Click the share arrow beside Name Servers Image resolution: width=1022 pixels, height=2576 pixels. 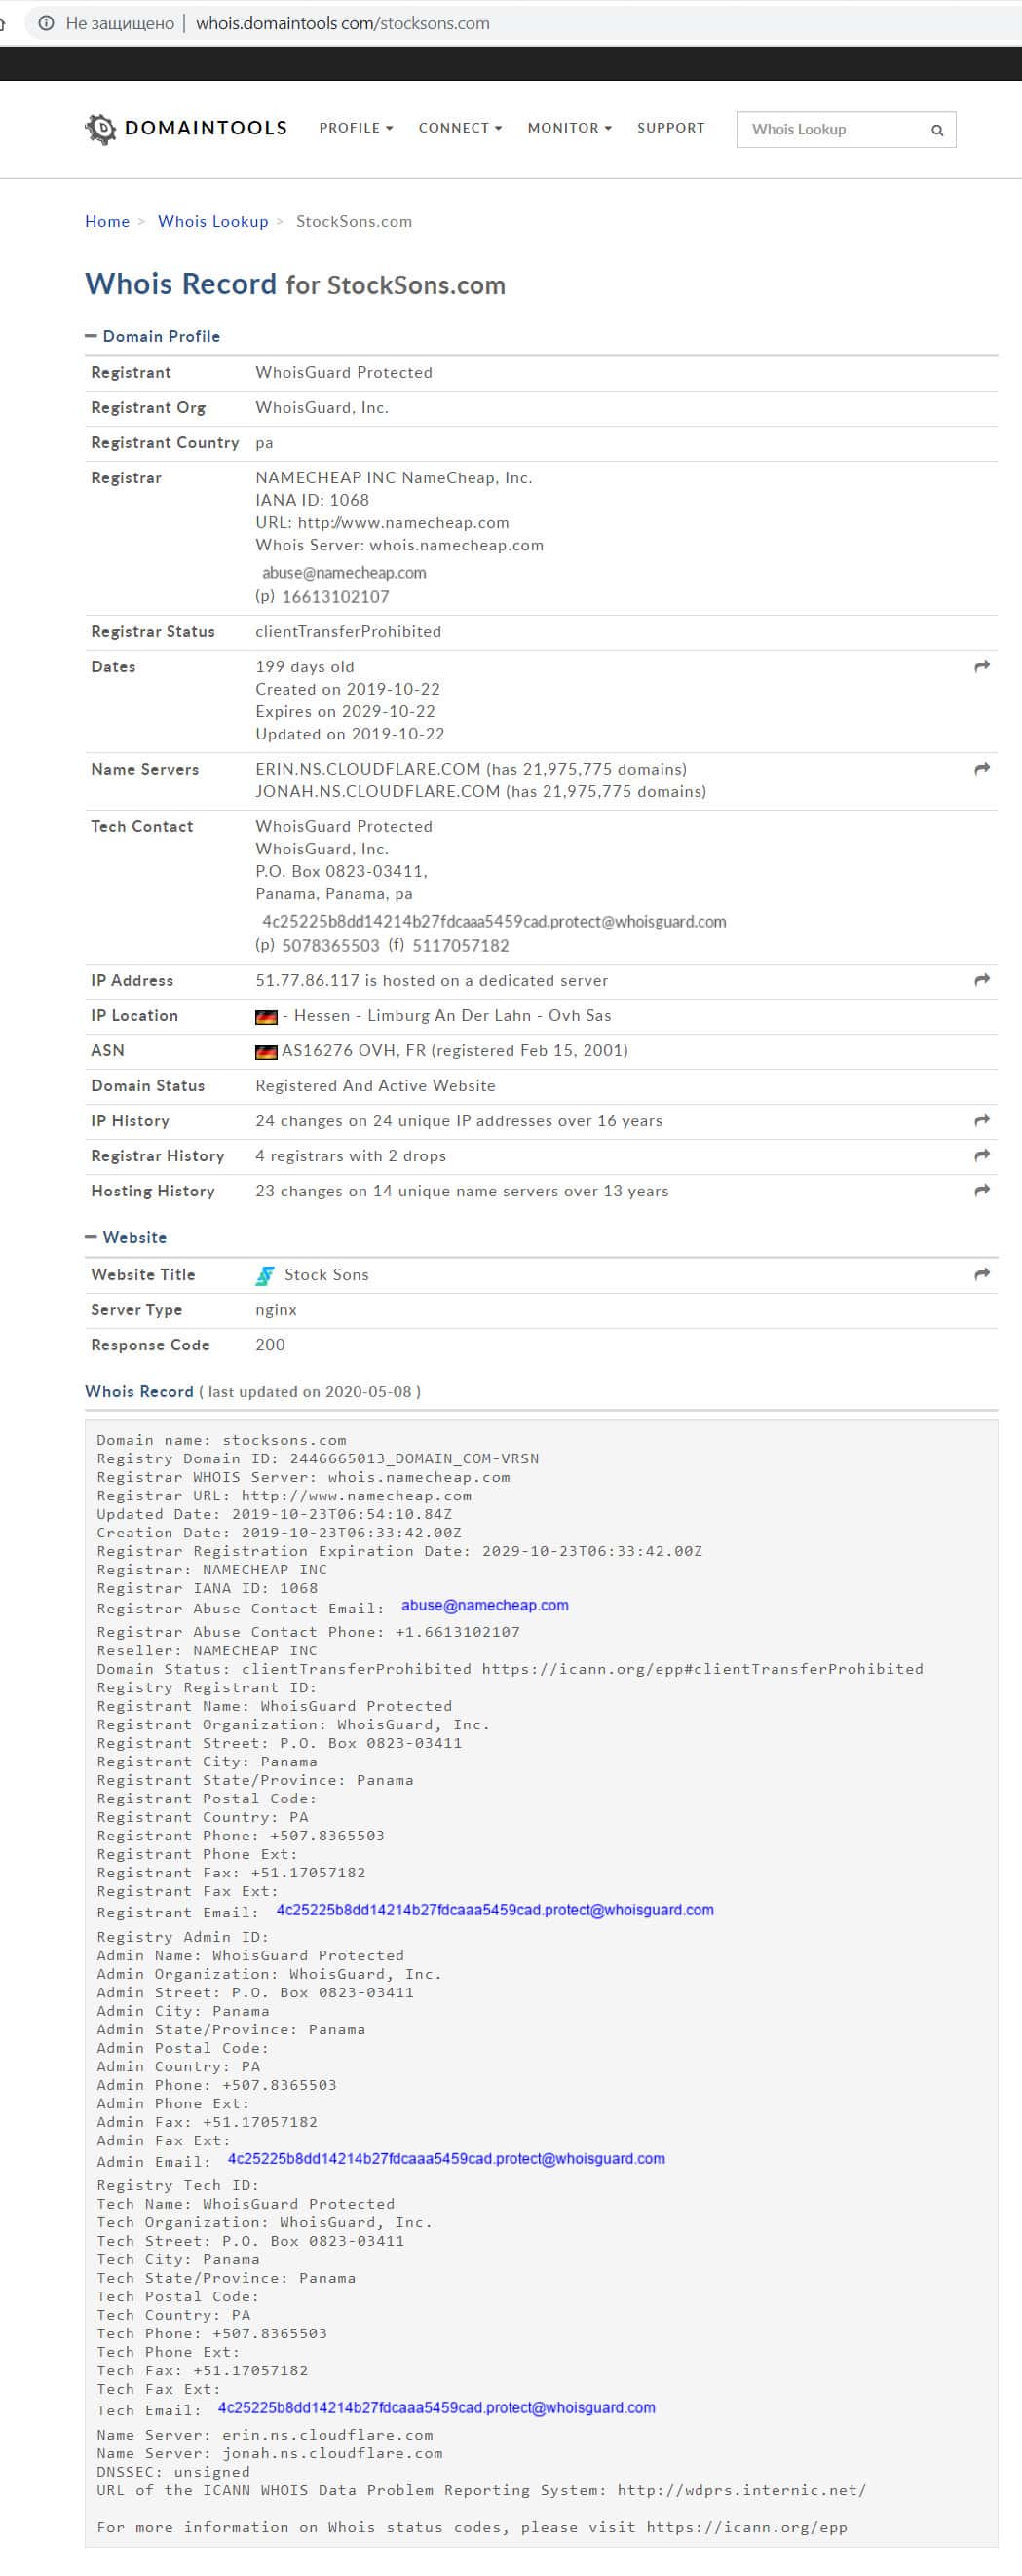[982, 768]
